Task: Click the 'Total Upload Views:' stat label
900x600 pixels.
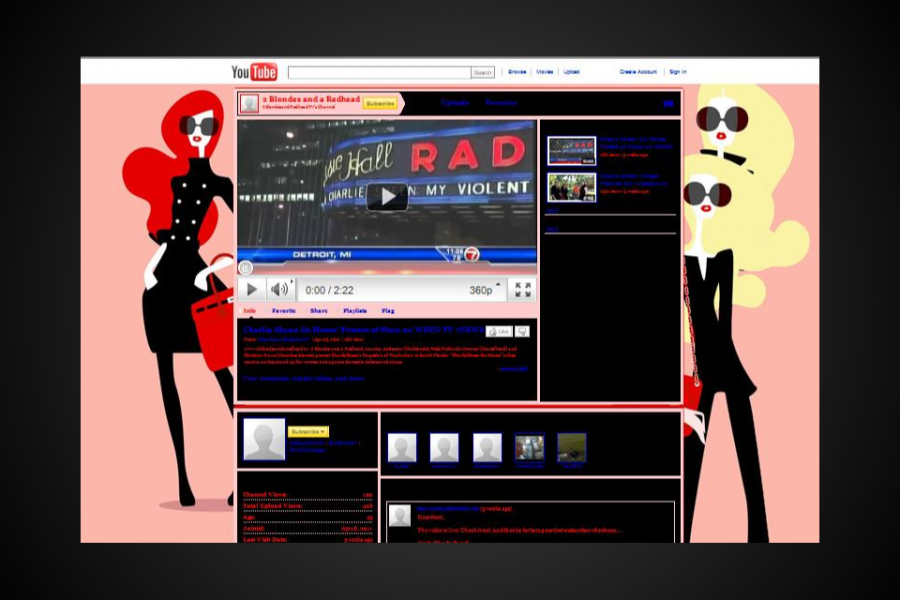Action: click(x=272, y=506)
